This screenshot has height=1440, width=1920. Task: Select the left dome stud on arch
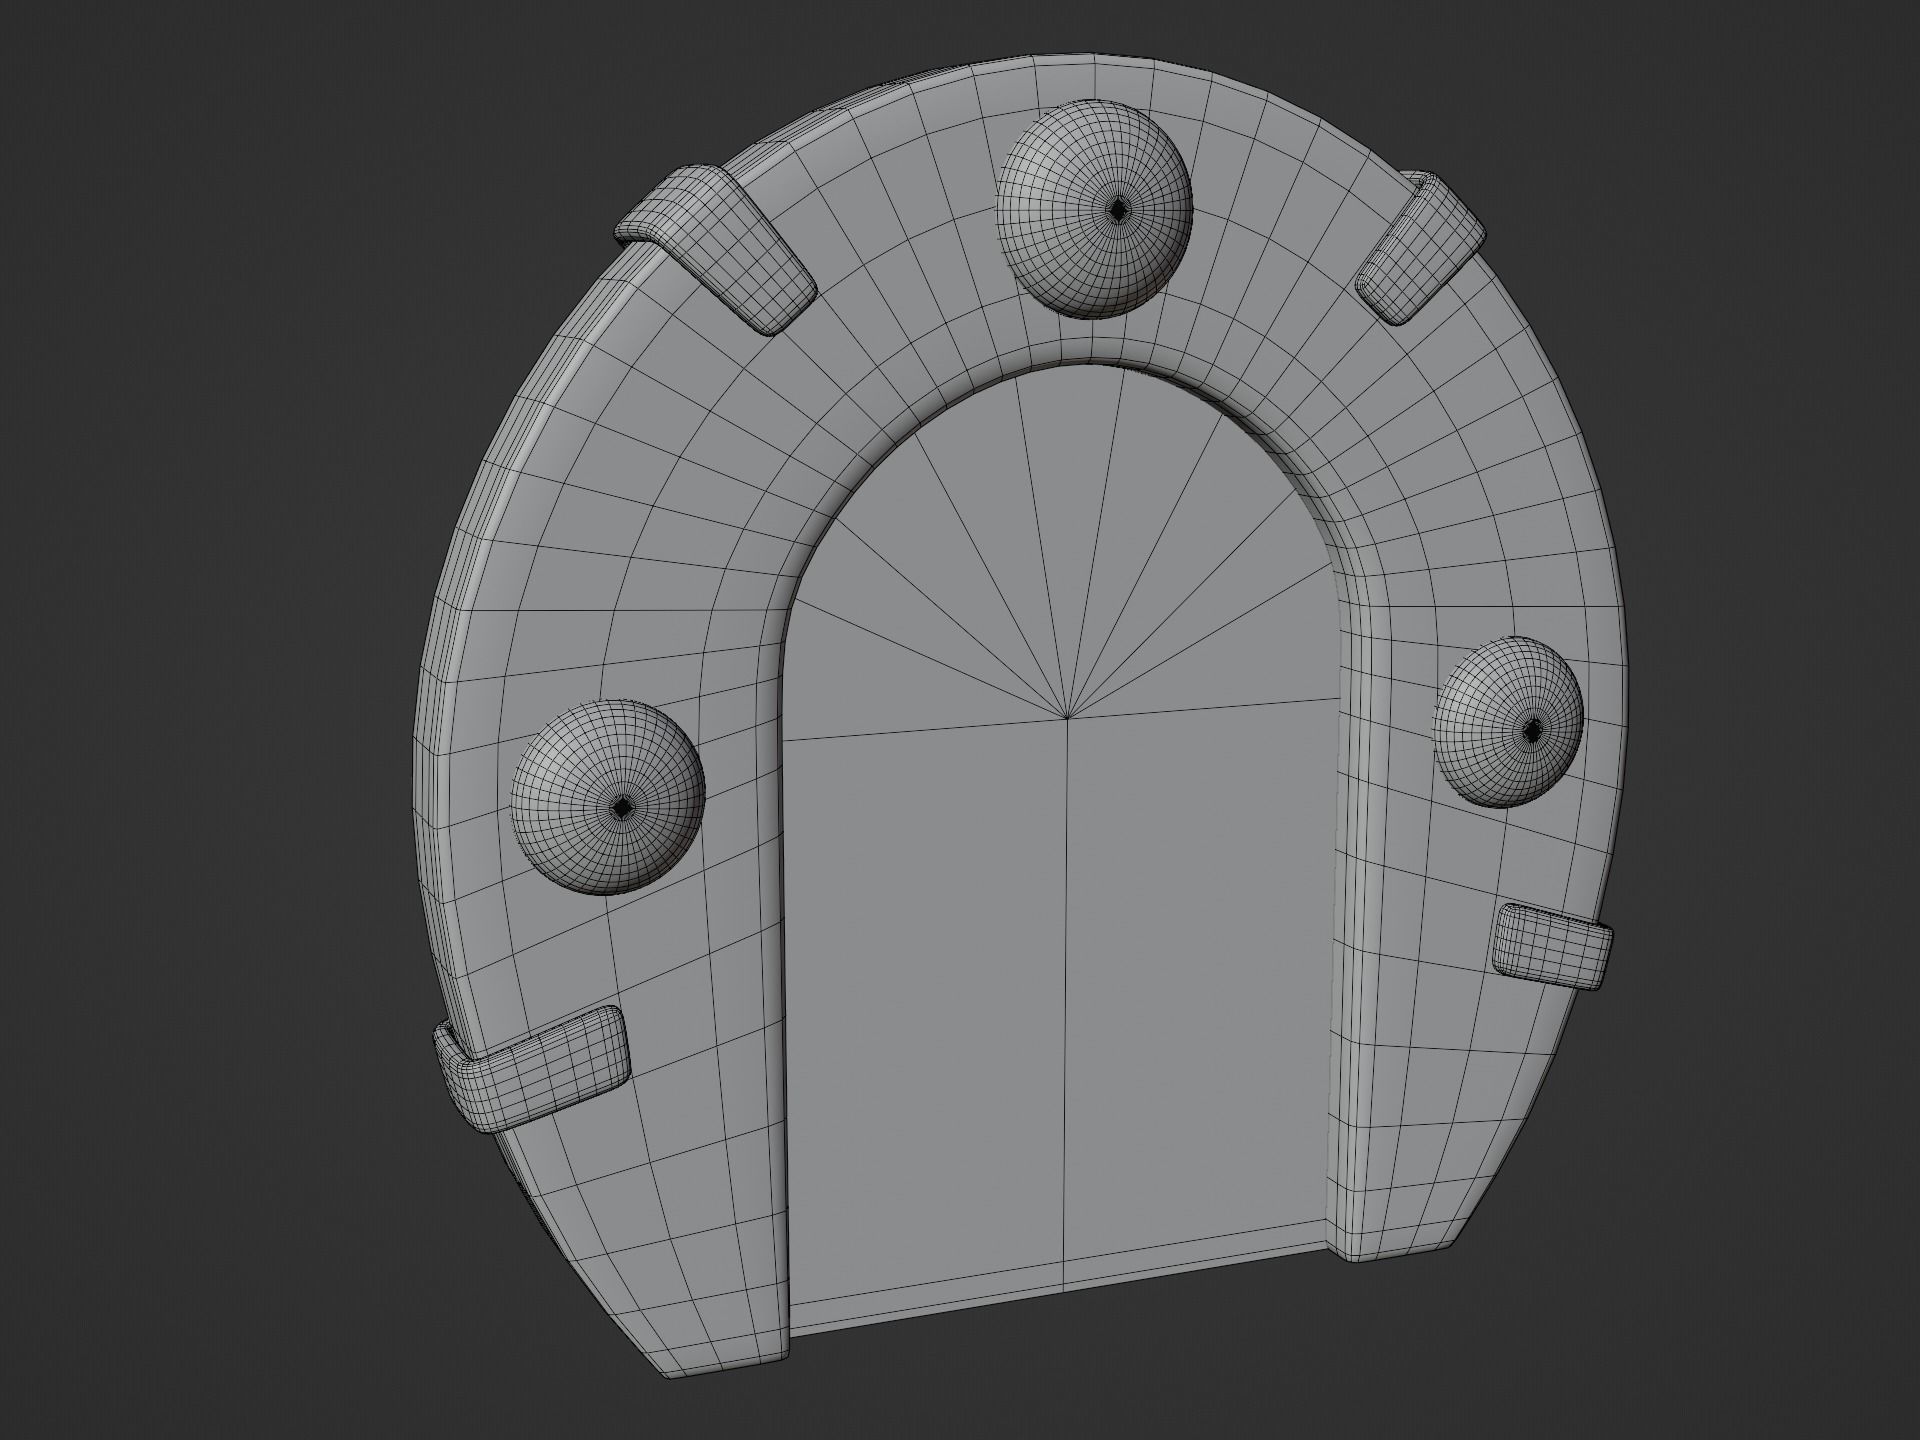coord(608,797)
